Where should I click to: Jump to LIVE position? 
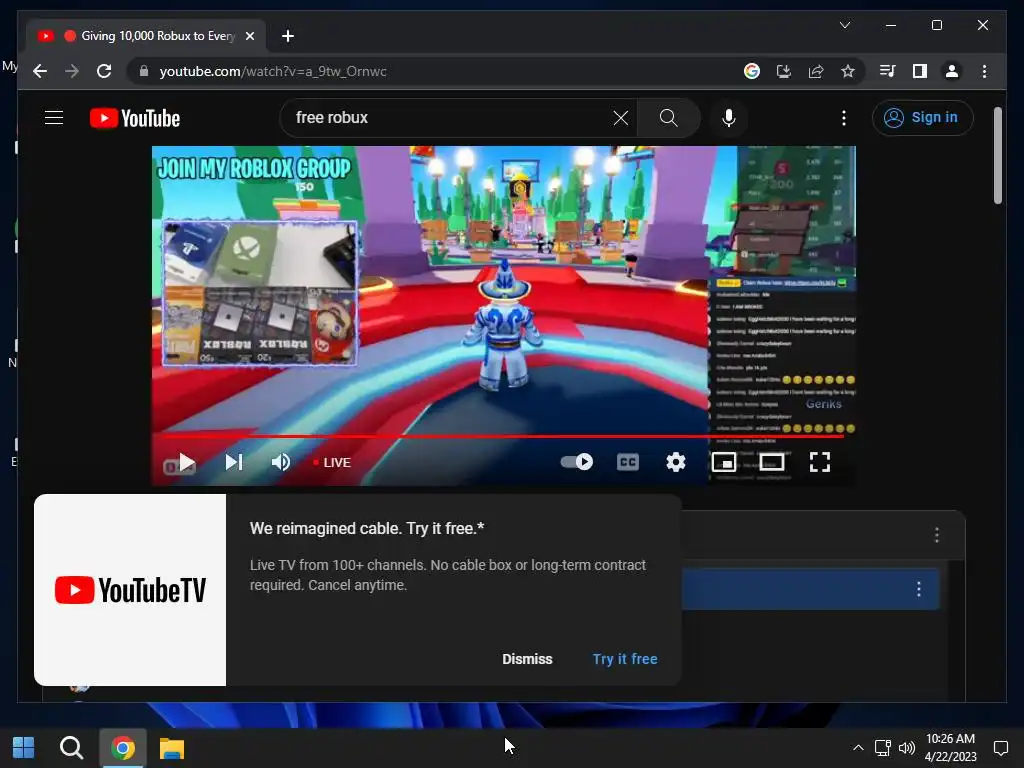[x=332, y=462]
